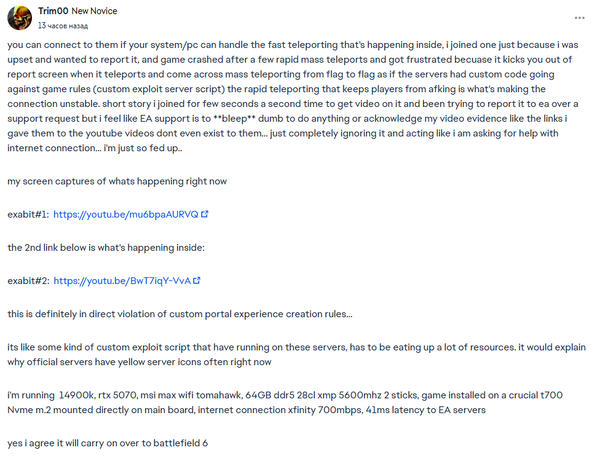Click the "carry on over to battlefield 6" line
This screenshot has width=600, height=458.
pos(107,441)
